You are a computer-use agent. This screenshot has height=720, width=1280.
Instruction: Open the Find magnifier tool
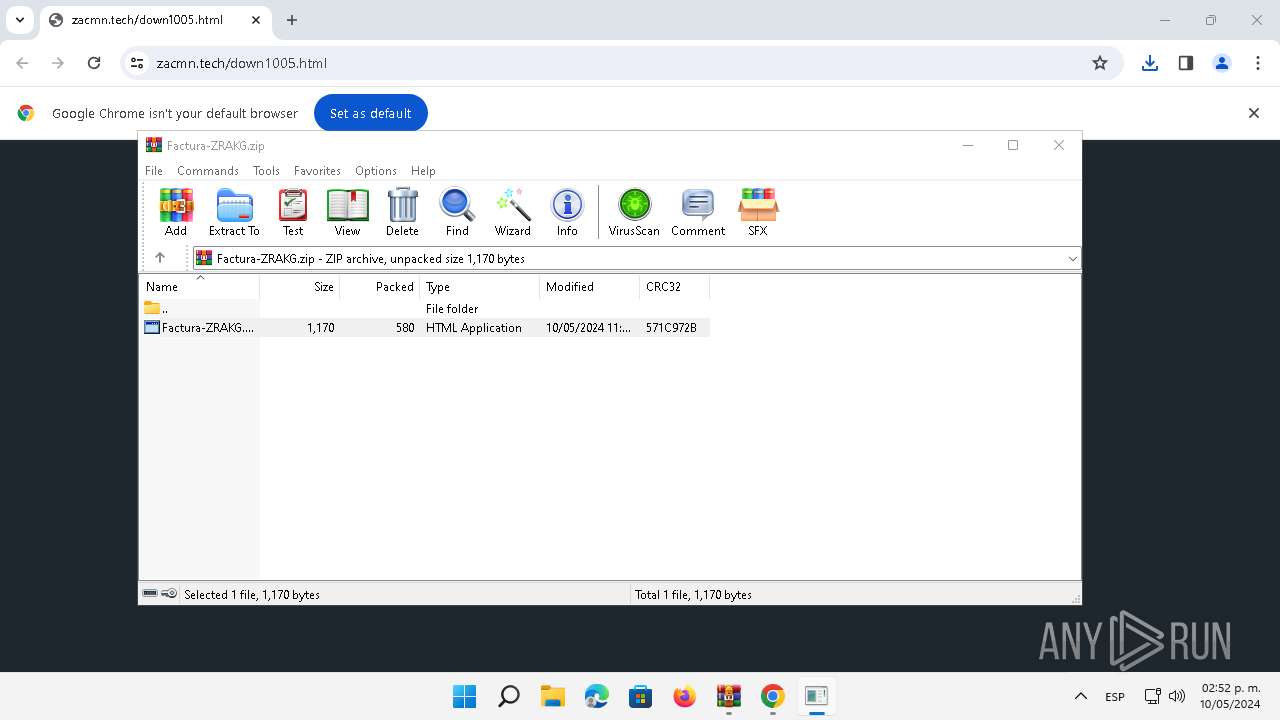457,212
